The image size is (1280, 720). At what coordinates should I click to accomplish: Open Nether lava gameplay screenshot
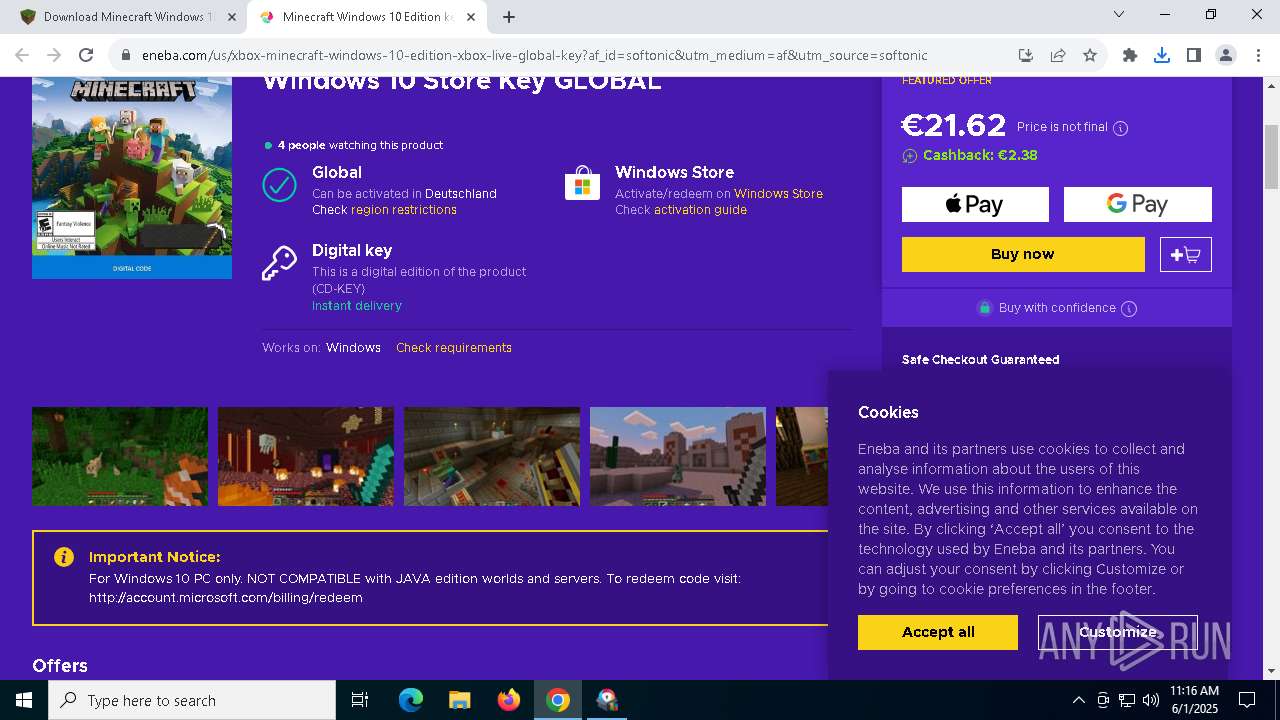coord(306,456)
